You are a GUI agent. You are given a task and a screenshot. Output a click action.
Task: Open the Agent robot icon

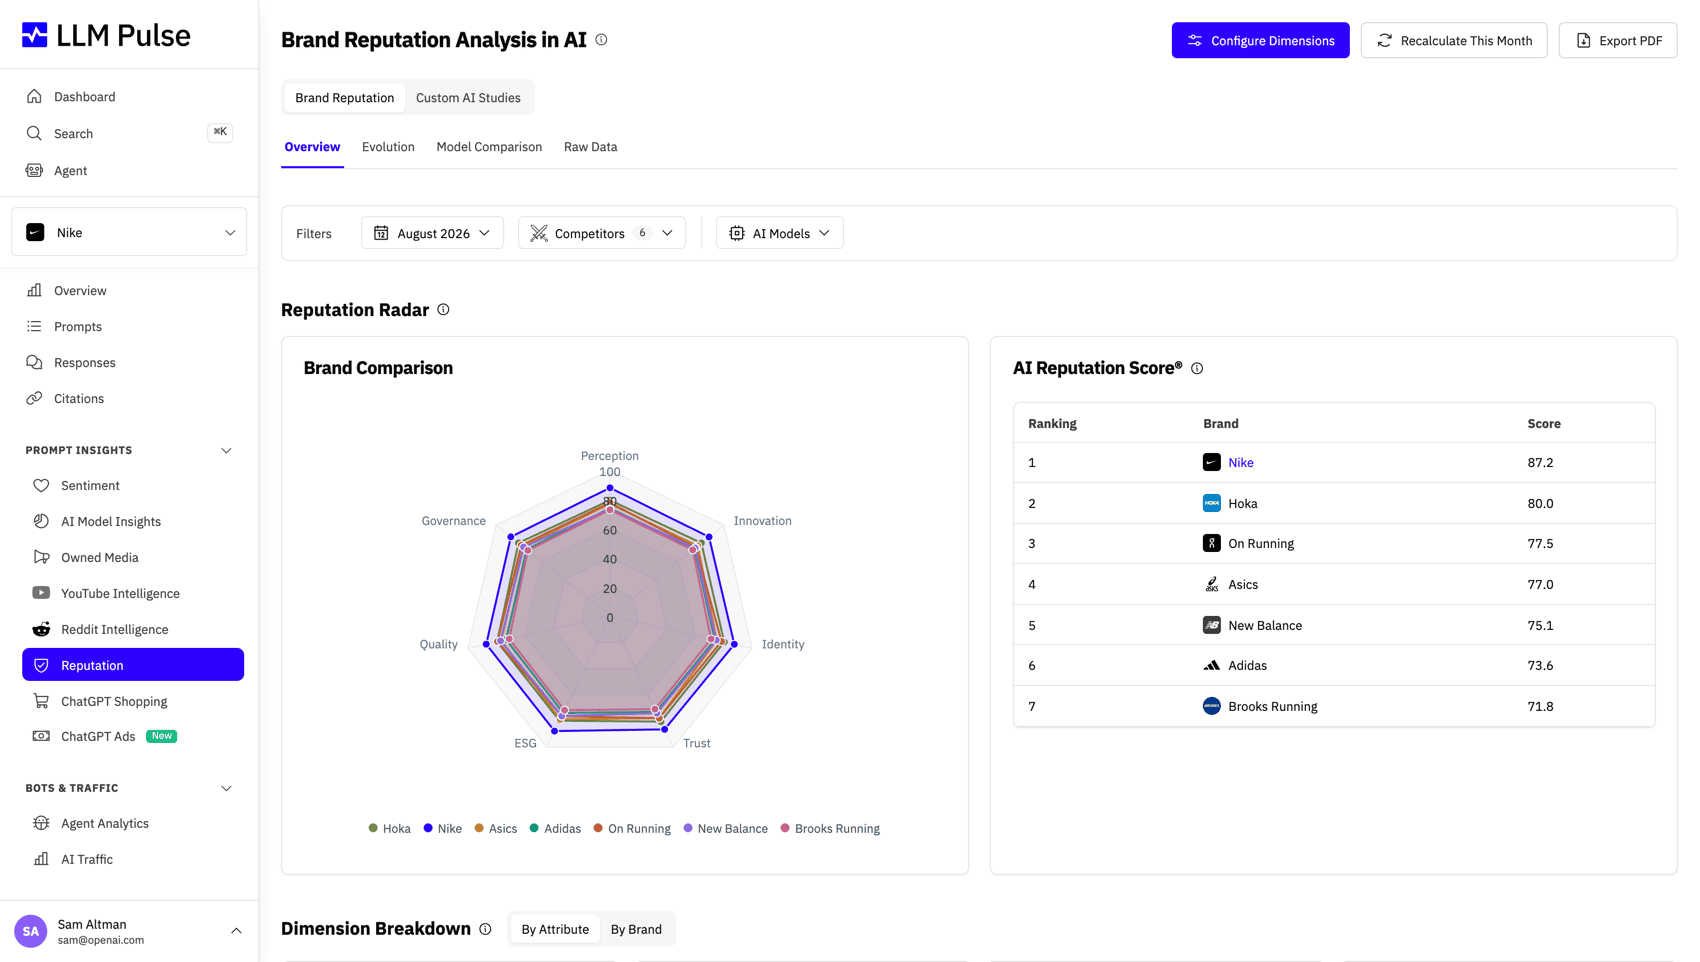34,171
